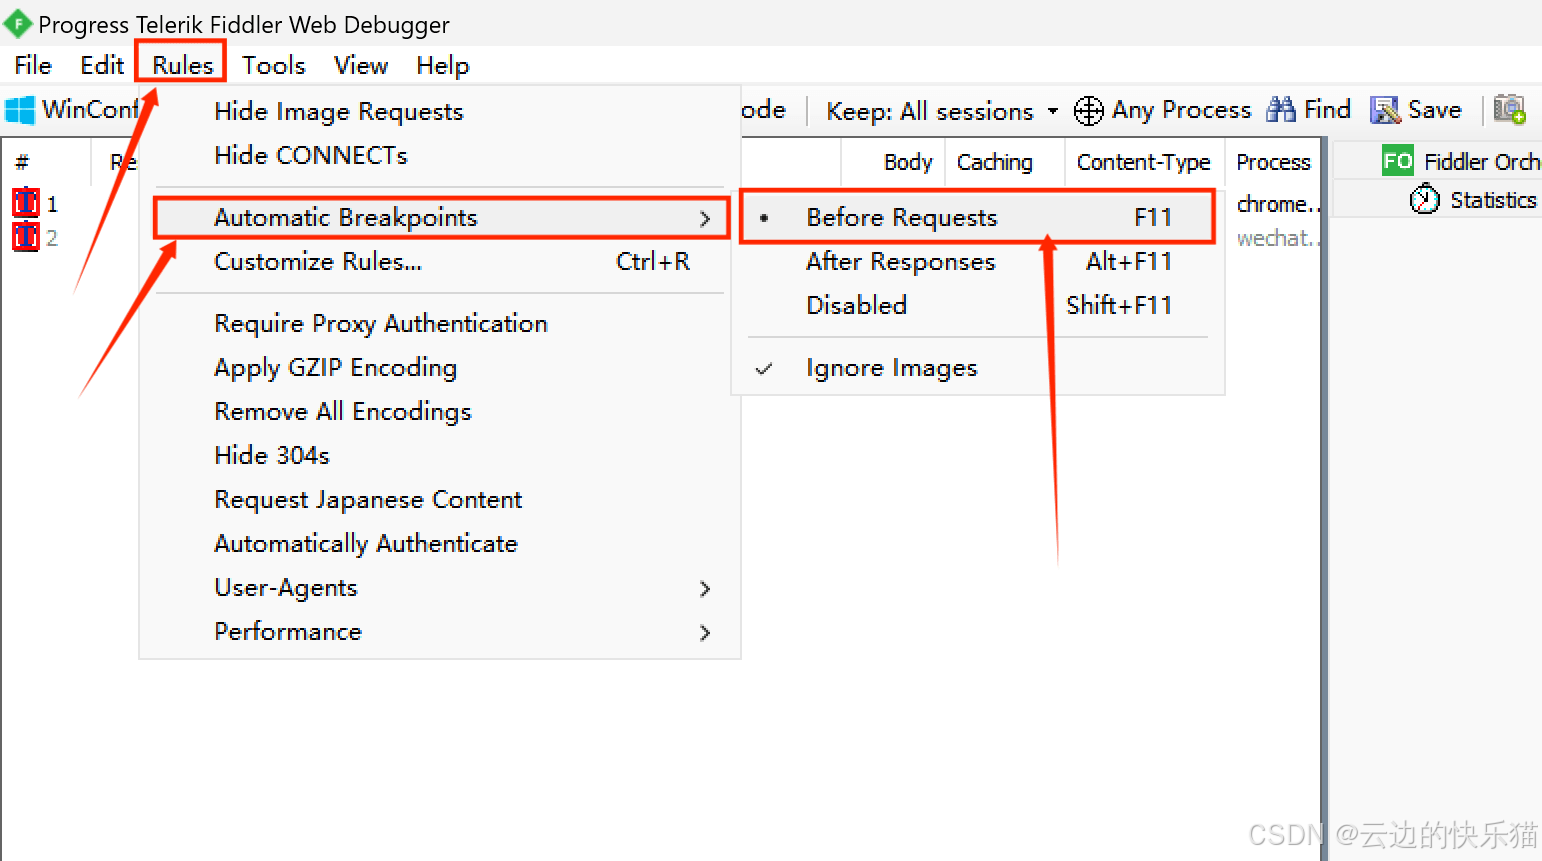1542x861 pixels.
Task: Open the Statistics stopwatch icon tab
Action: tap(1424, 200)
